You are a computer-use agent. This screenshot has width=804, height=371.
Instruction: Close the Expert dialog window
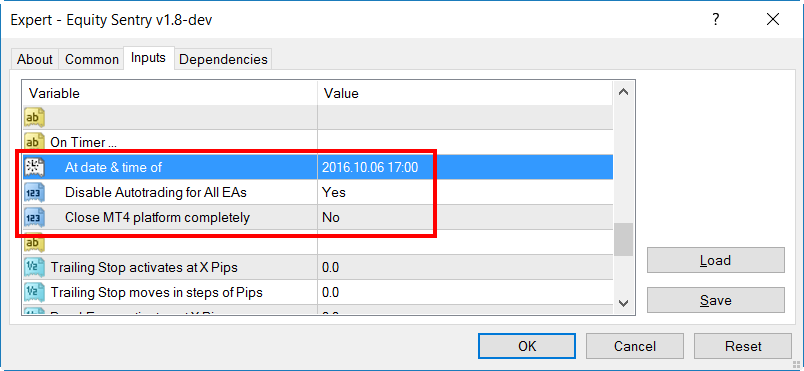click(x=773, y=20)
